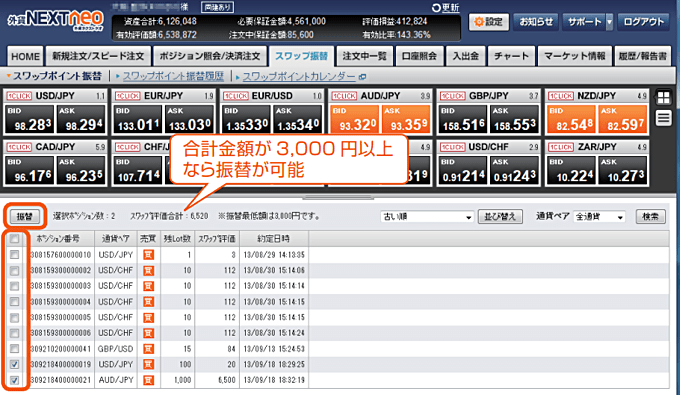The width and height of the screenshot is (680, 395).
Task: Open the 設定 gear settings button
Action: (489, 22)
